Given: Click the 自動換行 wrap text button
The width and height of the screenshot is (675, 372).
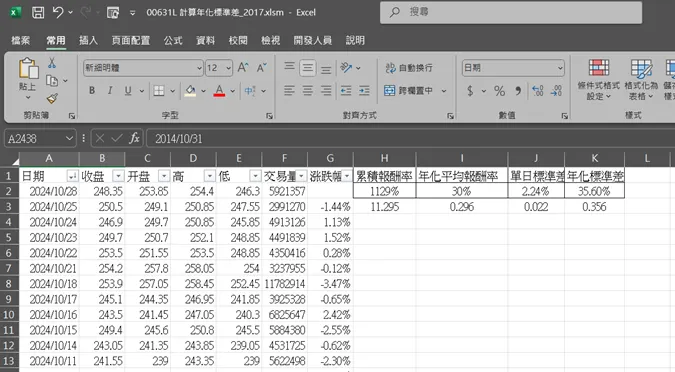Looking at the screenshot, I should pyautogui.click(x=409, y=68).
